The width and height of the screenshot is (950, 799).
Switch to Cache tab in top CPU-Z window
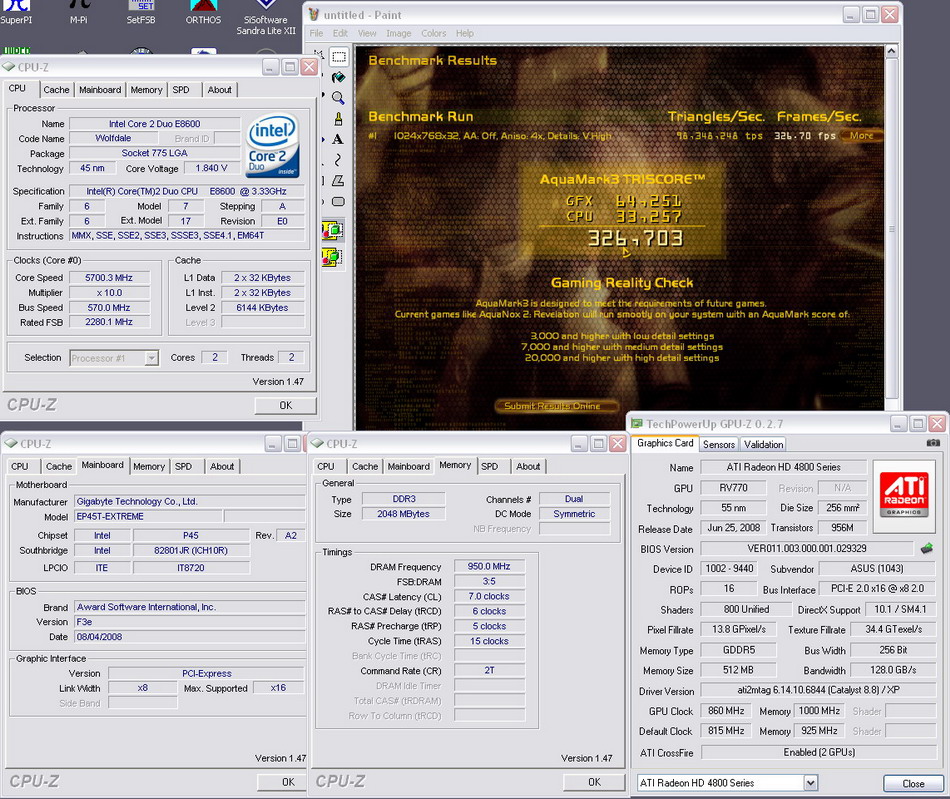(x=56, y=90)
